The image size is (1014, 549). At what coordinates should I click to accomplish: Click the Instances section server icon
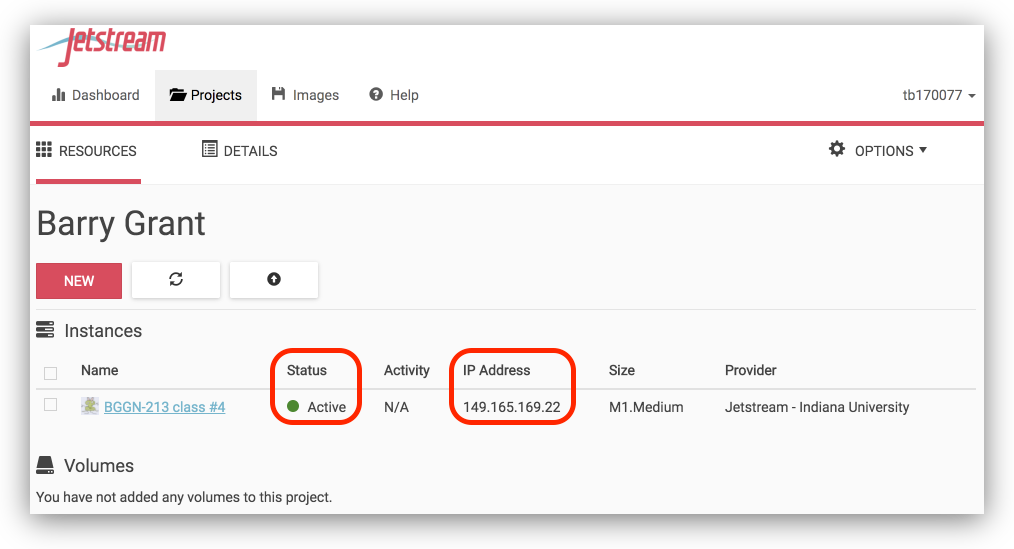(45, 330)
